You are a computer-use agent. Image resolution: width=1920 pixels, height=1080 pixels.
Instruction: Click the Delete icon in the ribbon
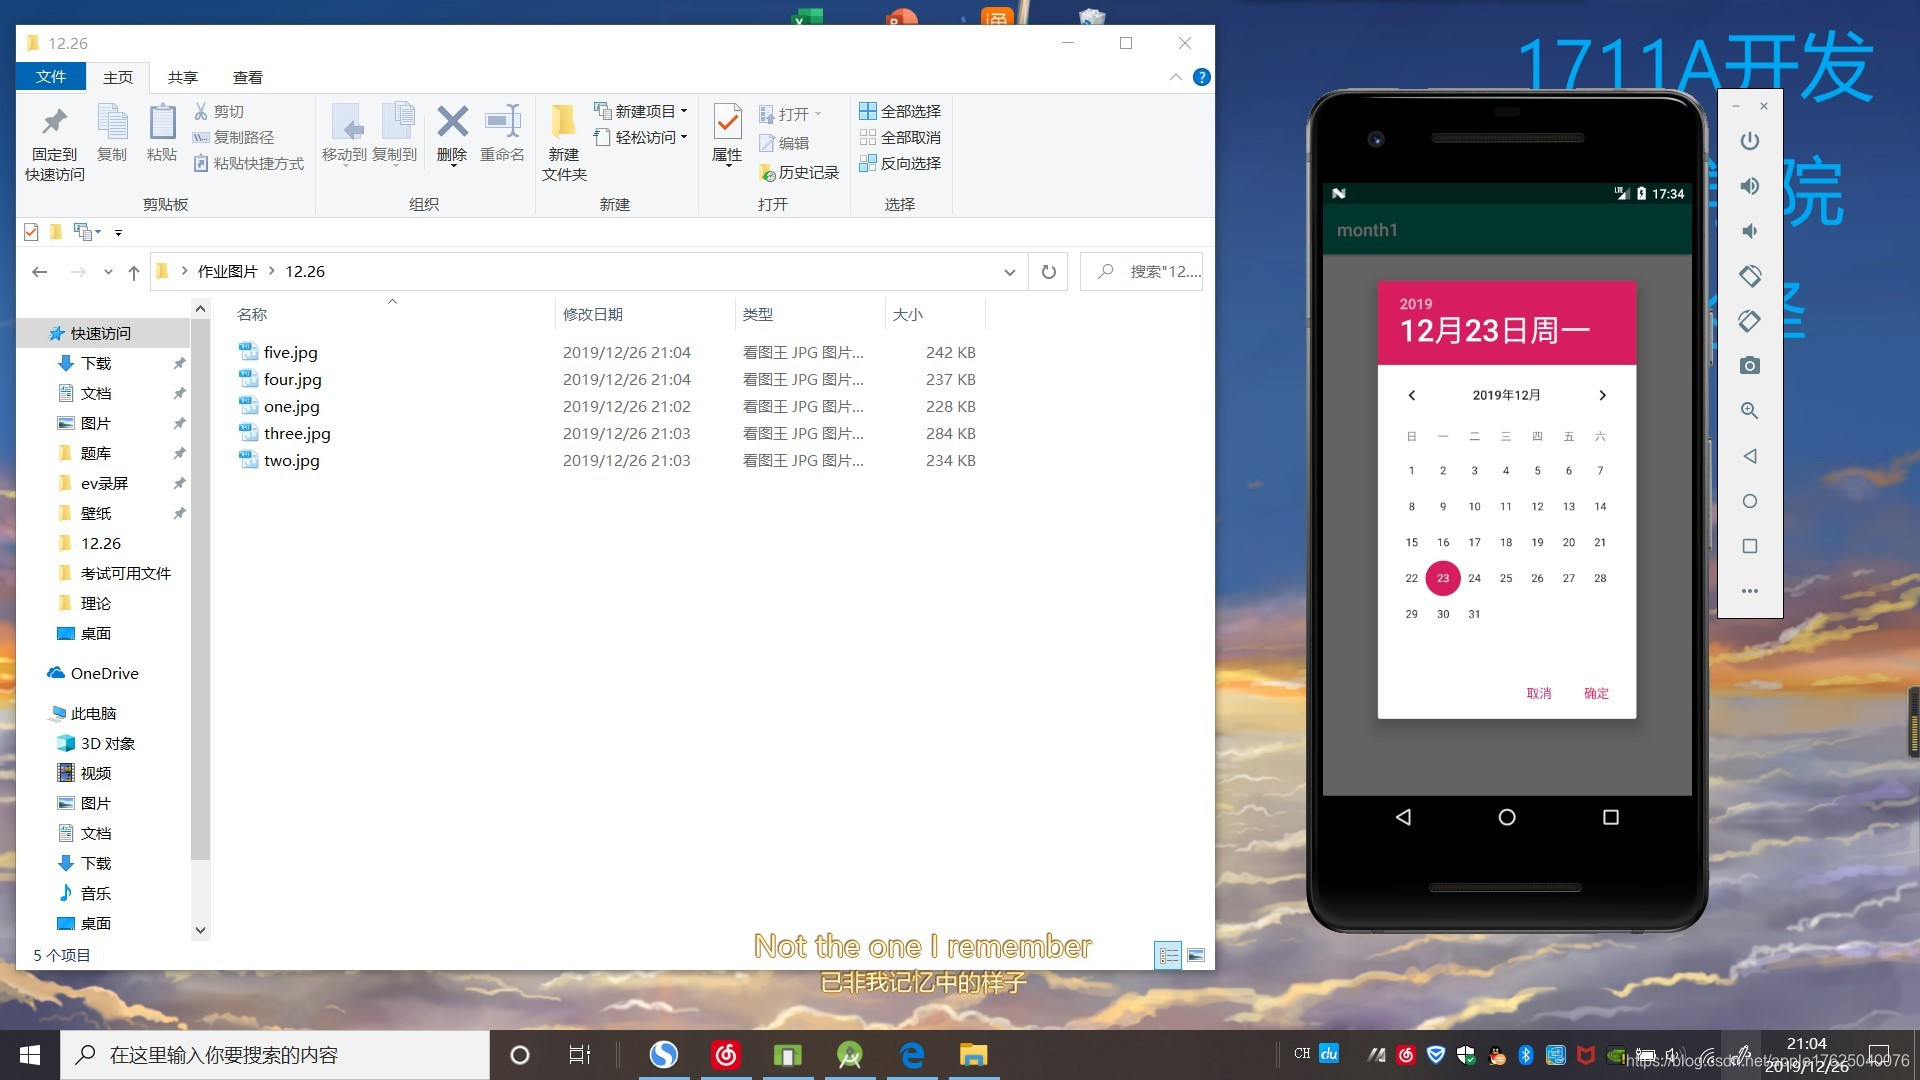[452, 123]
